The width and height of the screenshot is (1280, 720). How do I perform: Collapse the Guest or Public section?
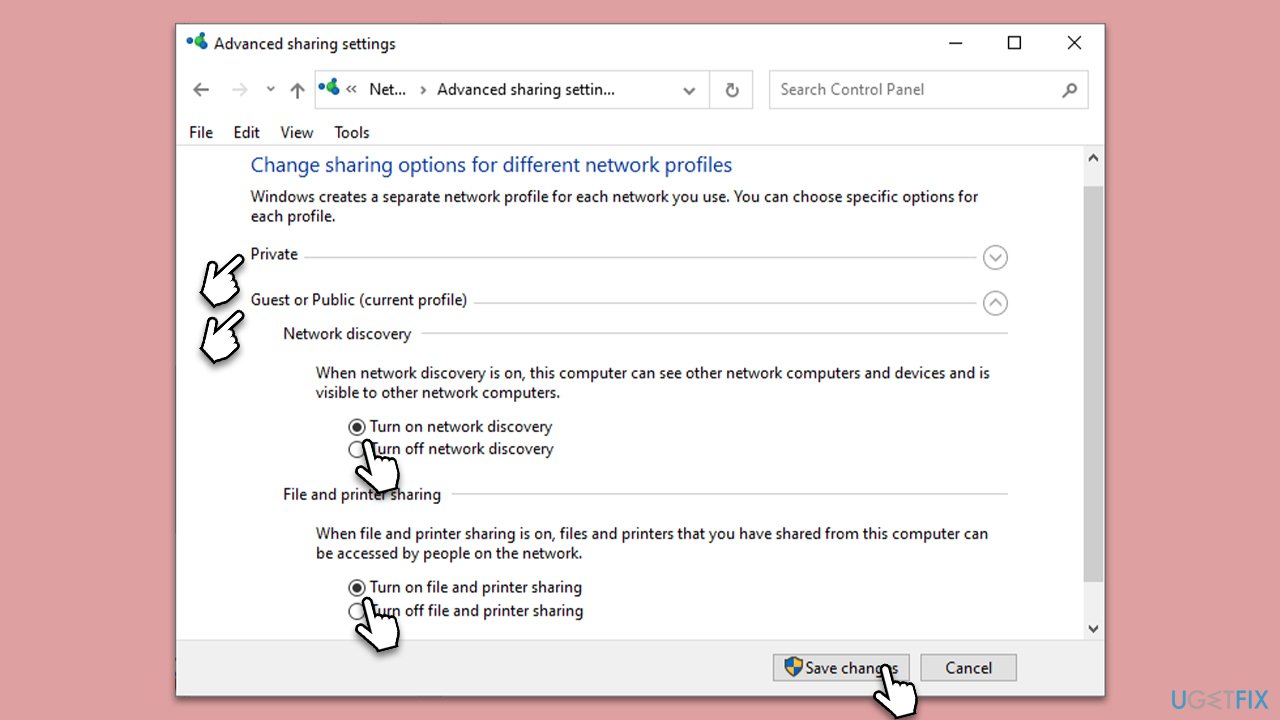(995, 302)
